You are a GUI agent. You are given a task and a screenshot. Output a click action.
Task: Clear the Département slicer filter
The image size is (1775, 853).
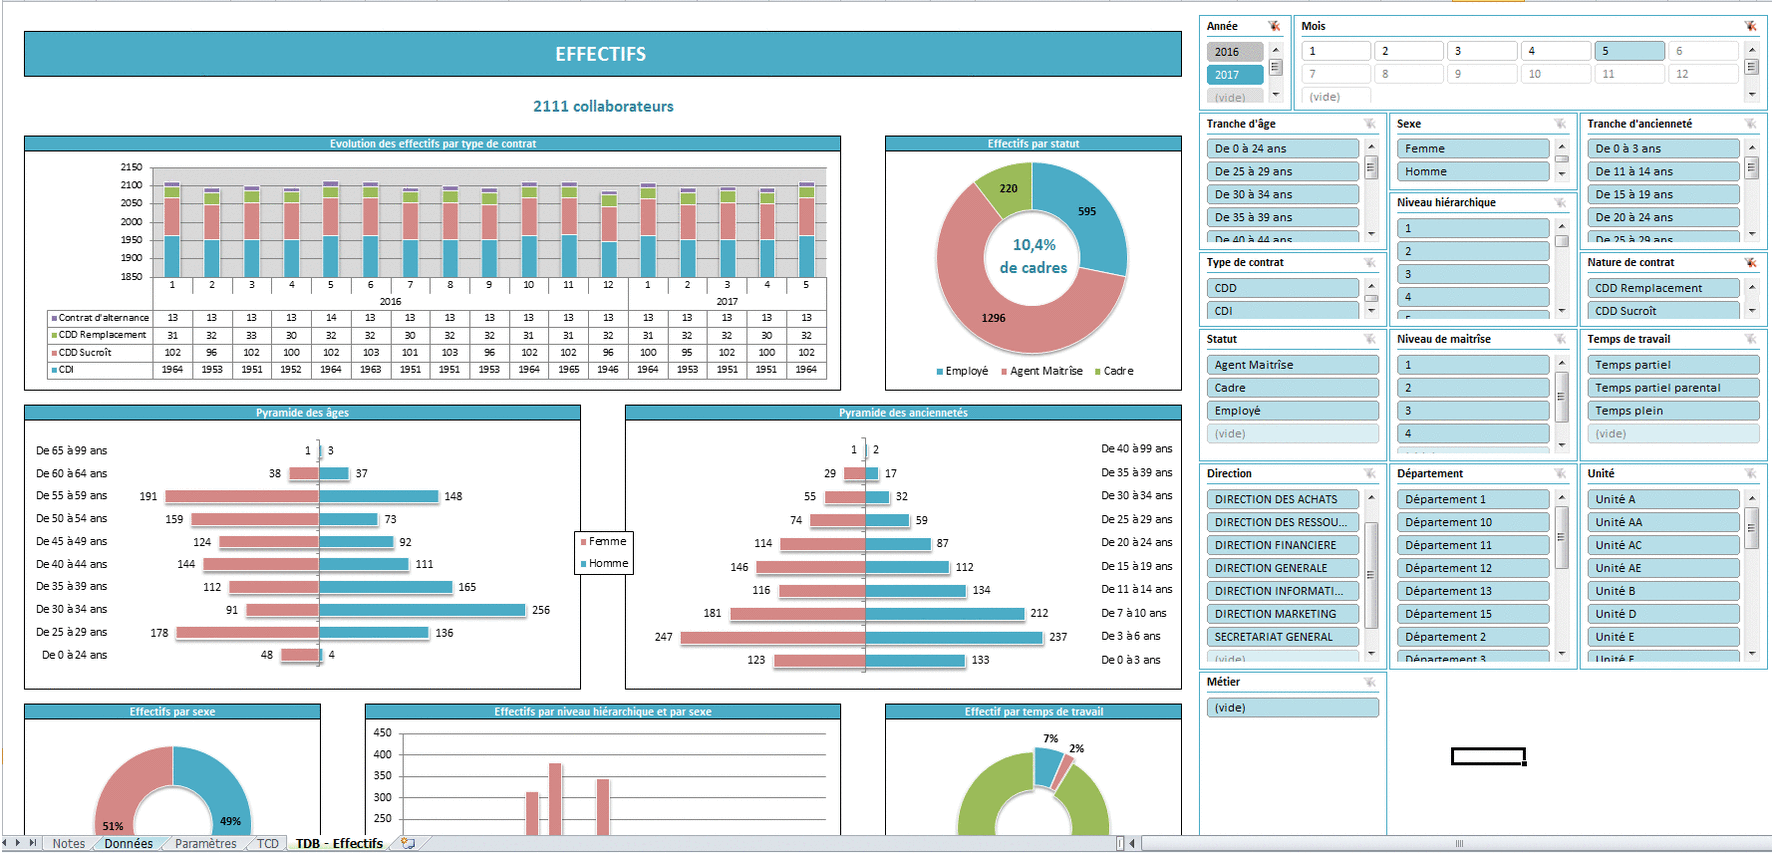point(1560,474)
